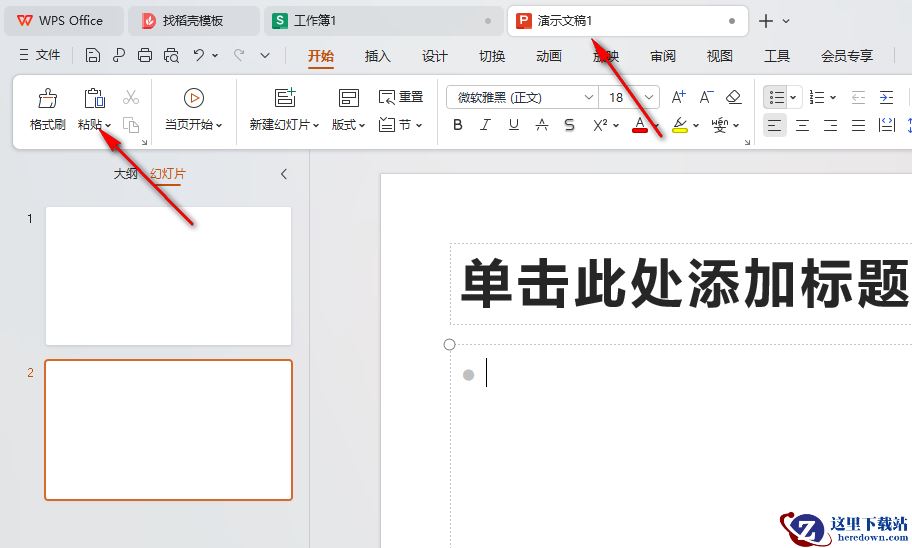
Task: Increase font size with A+ icon
Action: click(678, 97)
